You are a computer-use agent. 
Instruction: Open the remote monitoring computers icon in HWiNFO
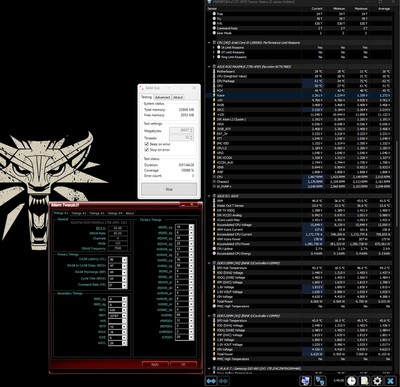(x=305, y=381)
